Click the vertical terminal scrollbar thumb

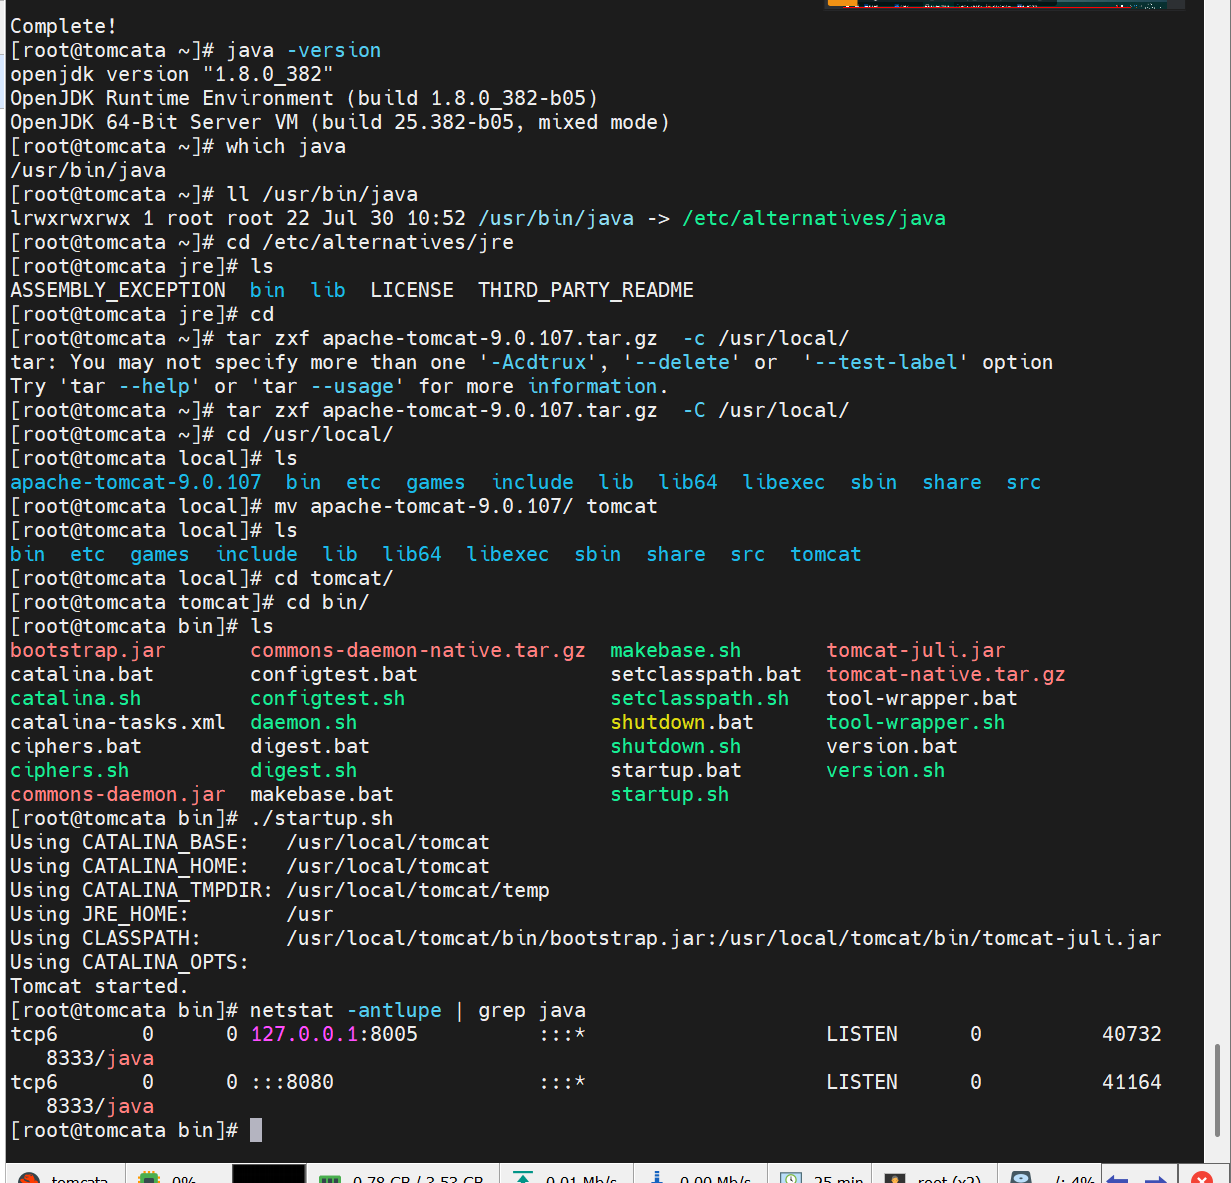(x=1217, y=1090)
